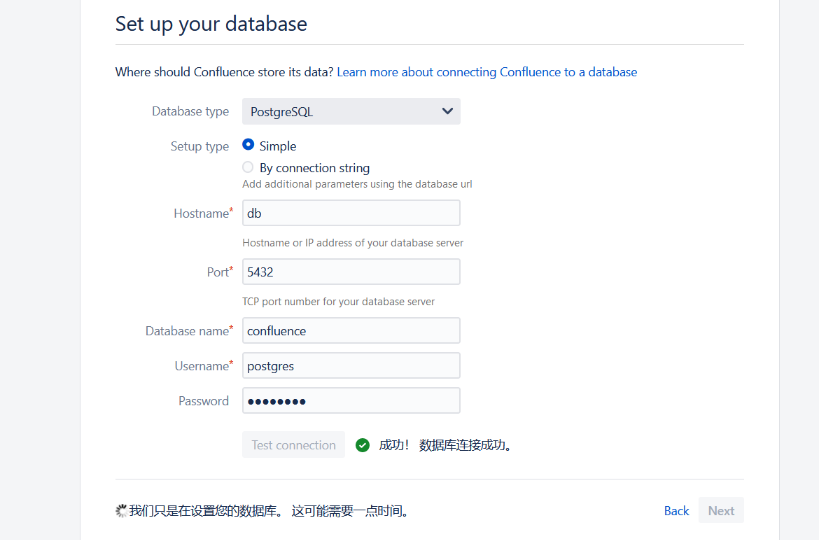The height and width of the screenshot is (540, 819).
Task: Open the Learn more about connecting link
Action: click(487, 72)
